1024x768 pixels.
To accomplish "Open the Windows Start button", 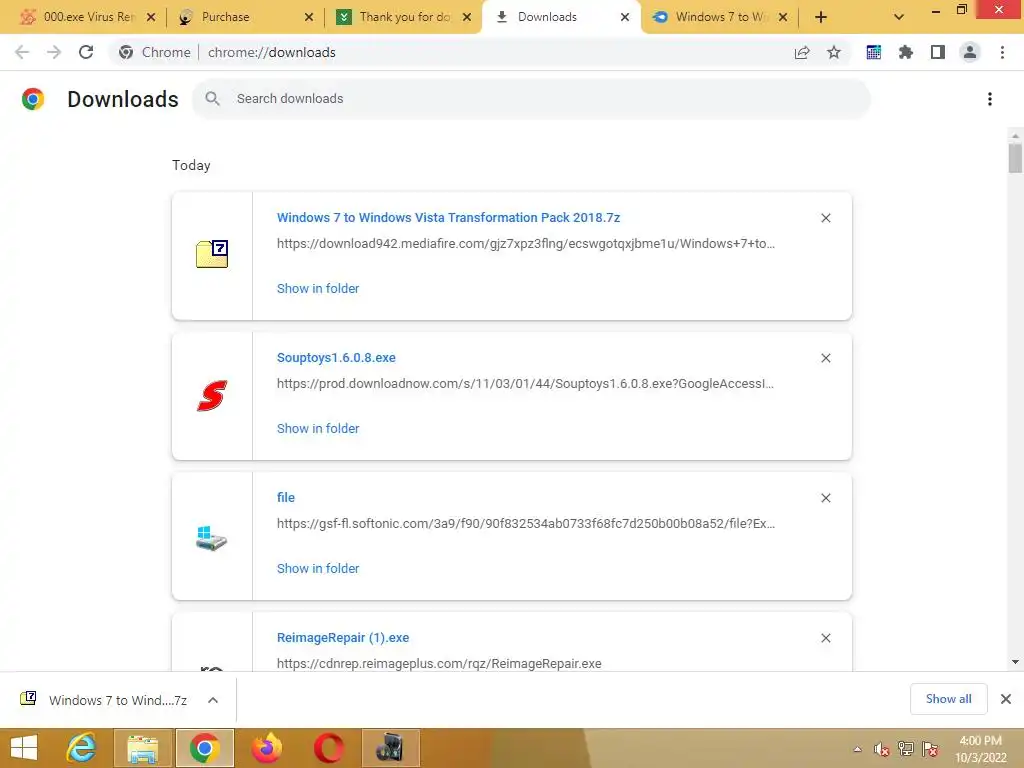I will click(24, 748).
